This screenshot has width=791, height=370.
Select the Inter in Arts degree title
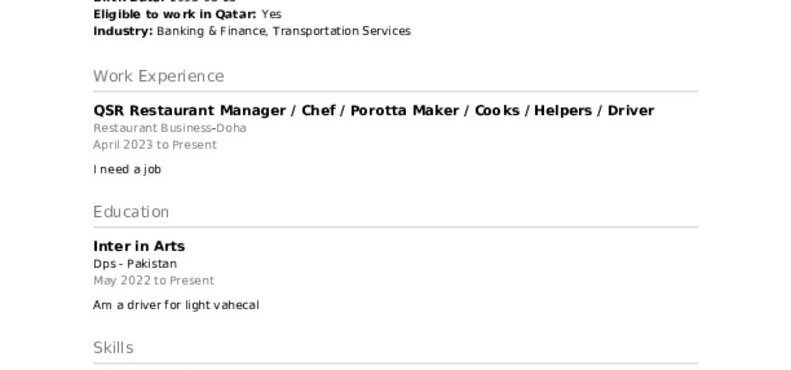pyautogui.click(x=139, y=246)
